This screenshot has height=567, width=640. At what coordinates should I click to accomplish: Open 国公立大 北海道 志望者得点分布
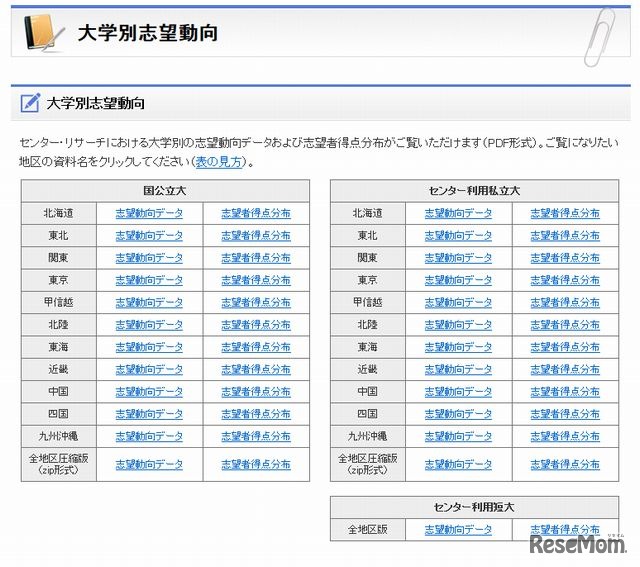point(256,213)
